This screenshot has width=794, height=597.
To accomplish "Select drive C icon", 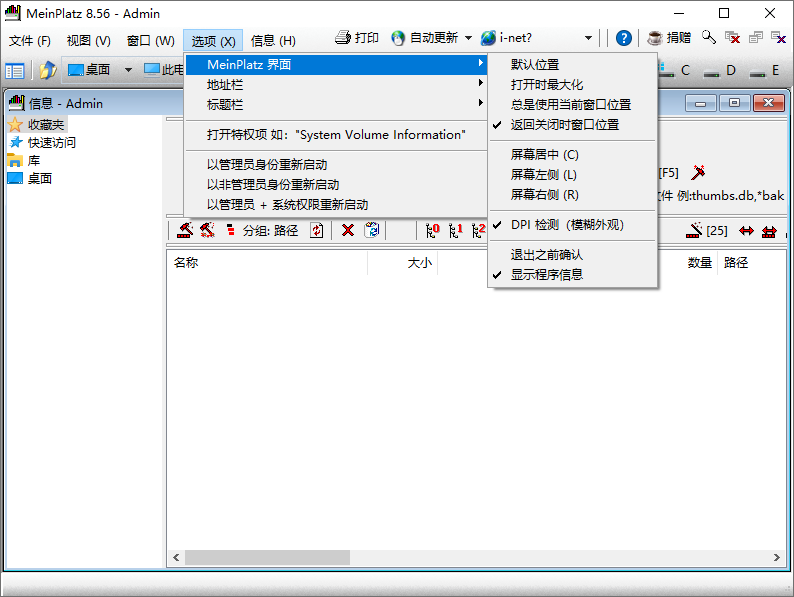I will click(666, 70).
